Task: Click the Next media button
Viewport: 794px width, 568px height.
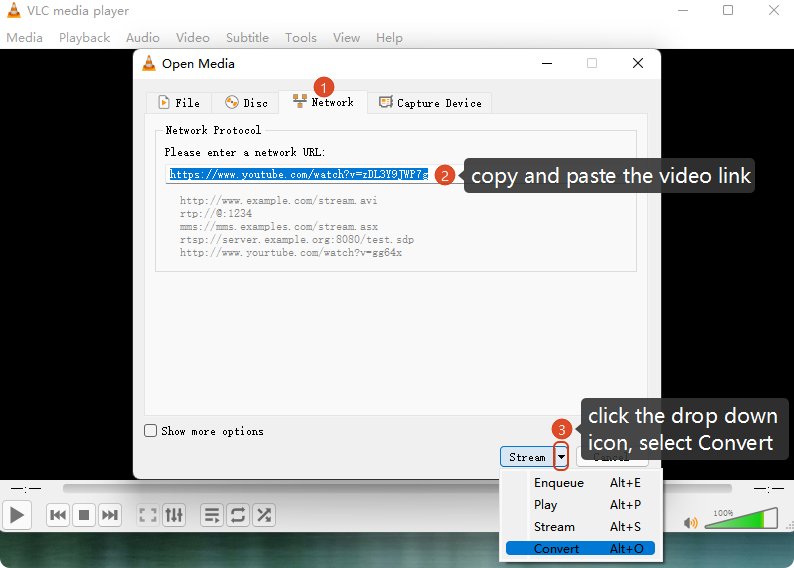Action: (110, 515)
